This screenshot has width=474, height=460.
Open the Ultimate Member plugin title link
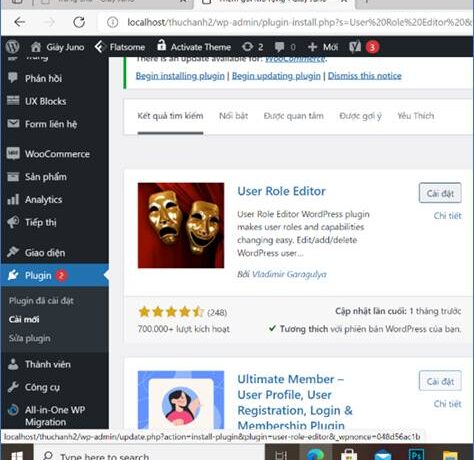[295, 402]
